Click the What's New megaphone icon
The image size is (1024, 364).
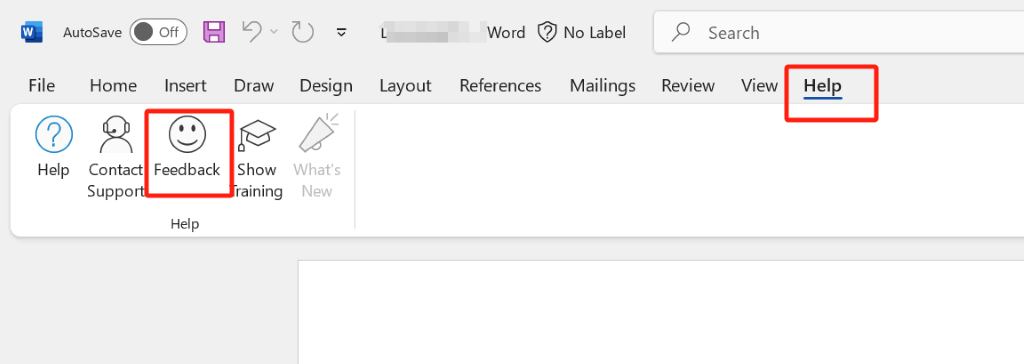click(317, 134)
